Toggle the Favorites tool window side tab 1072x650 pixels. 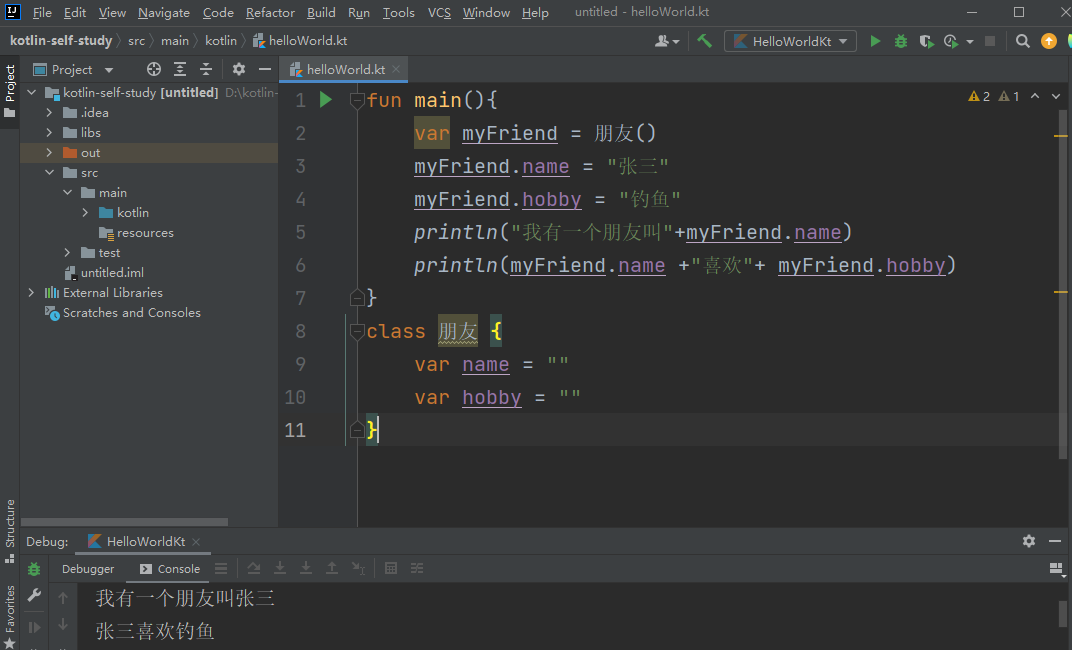10,608
